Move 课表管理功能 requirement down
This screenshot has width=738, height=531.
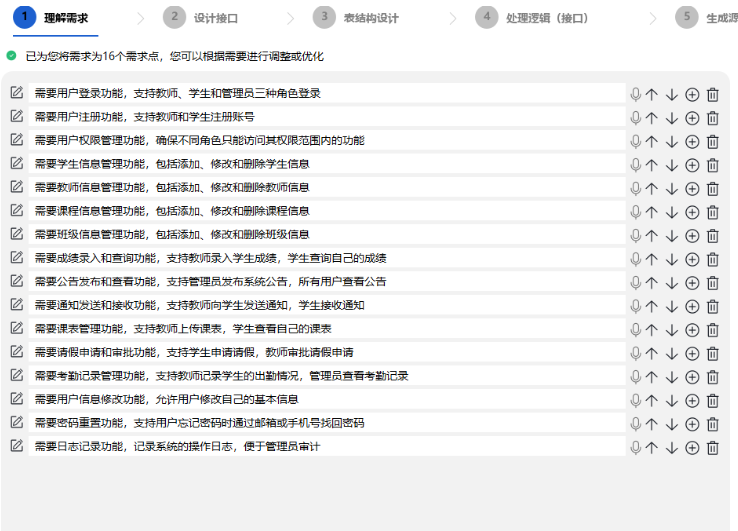[x=672, y=329]
